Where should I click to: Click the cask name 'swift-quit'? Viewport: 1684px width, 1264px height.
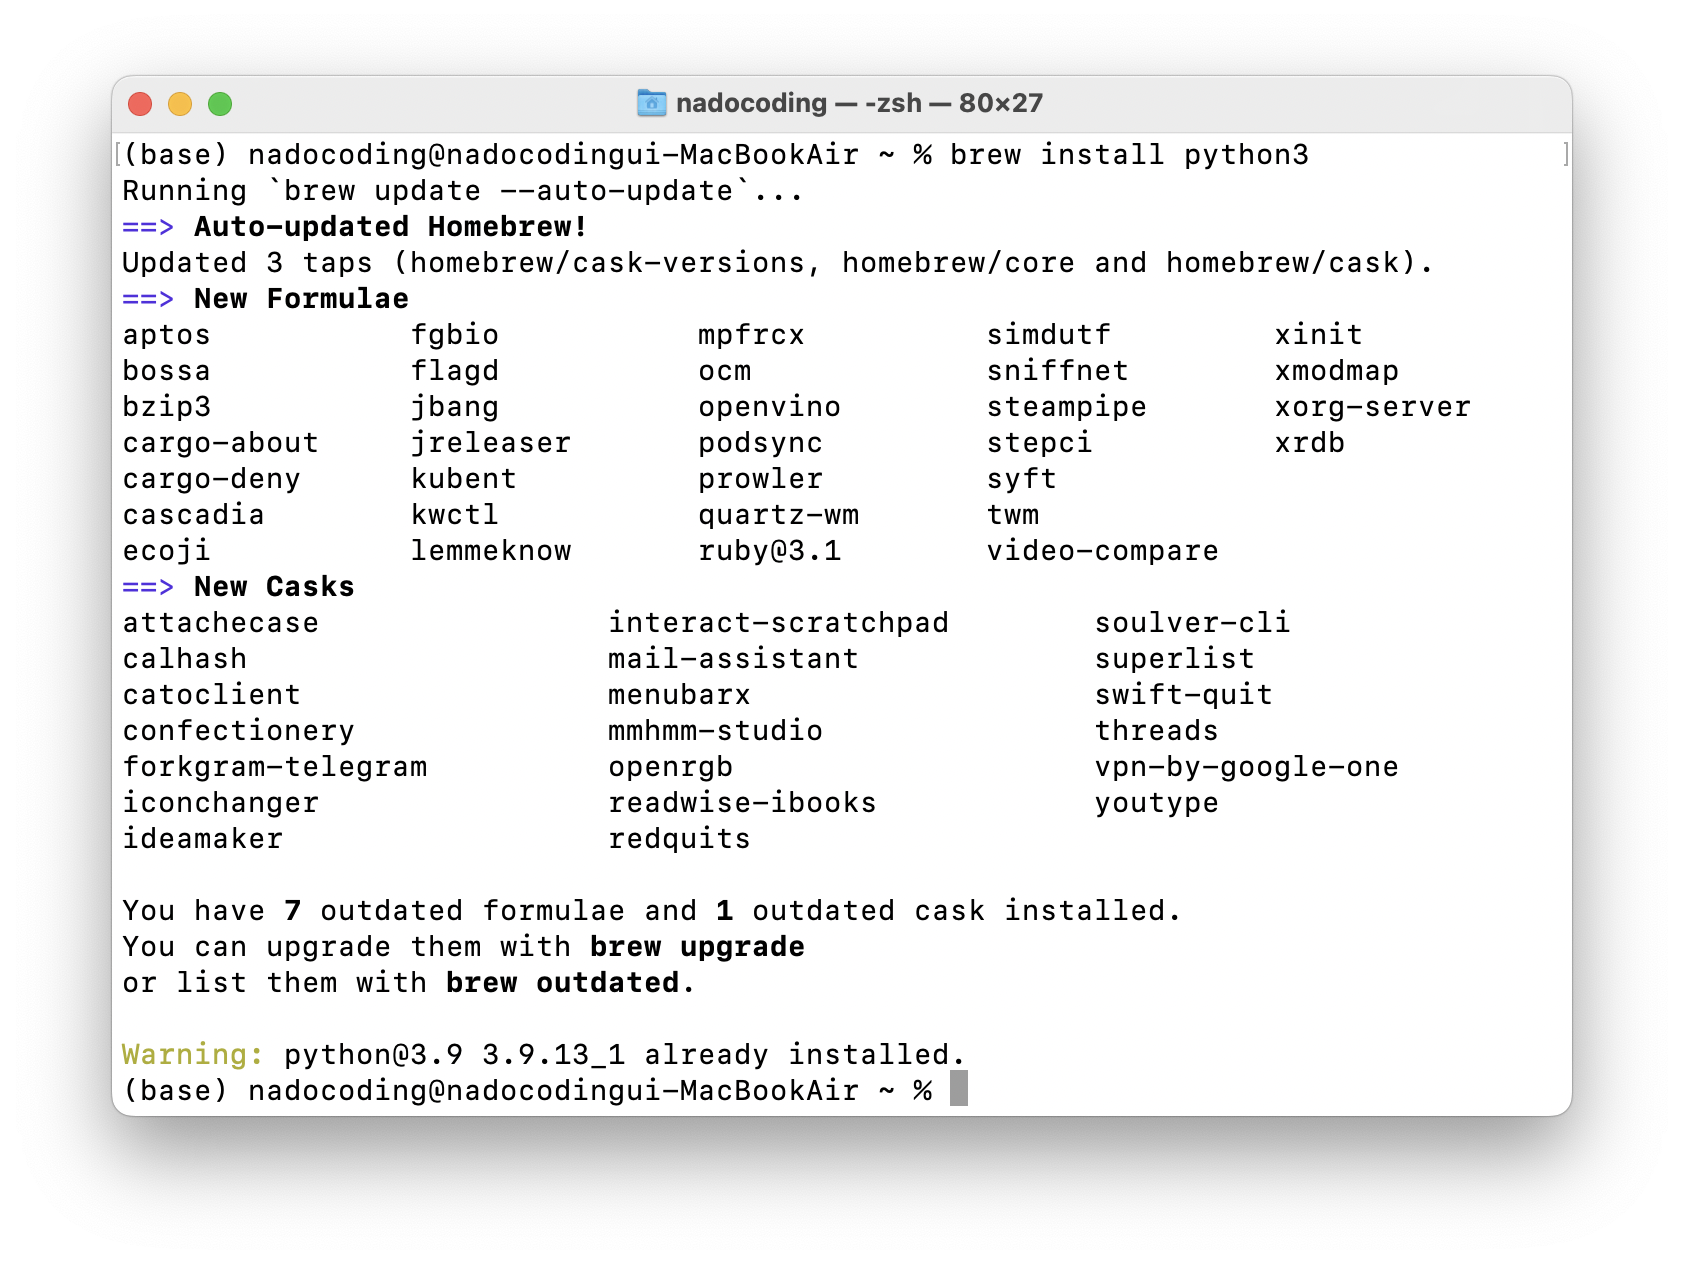pos(1183,695)
